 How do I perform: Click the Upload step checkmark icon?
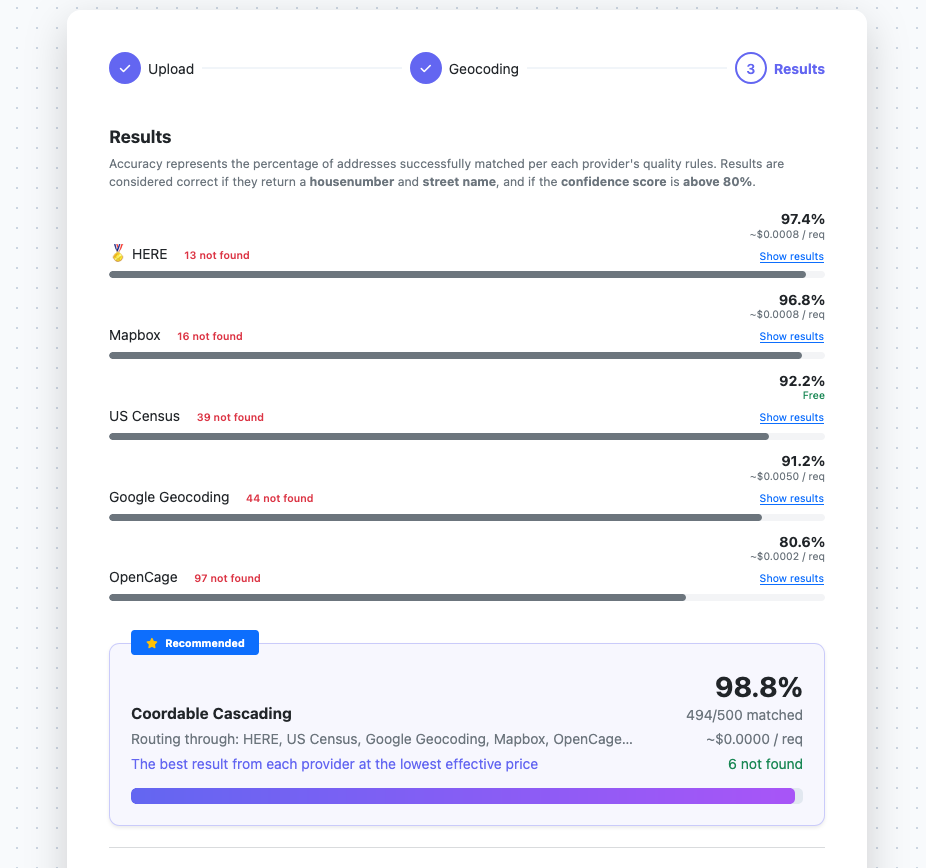click(124, 68)
